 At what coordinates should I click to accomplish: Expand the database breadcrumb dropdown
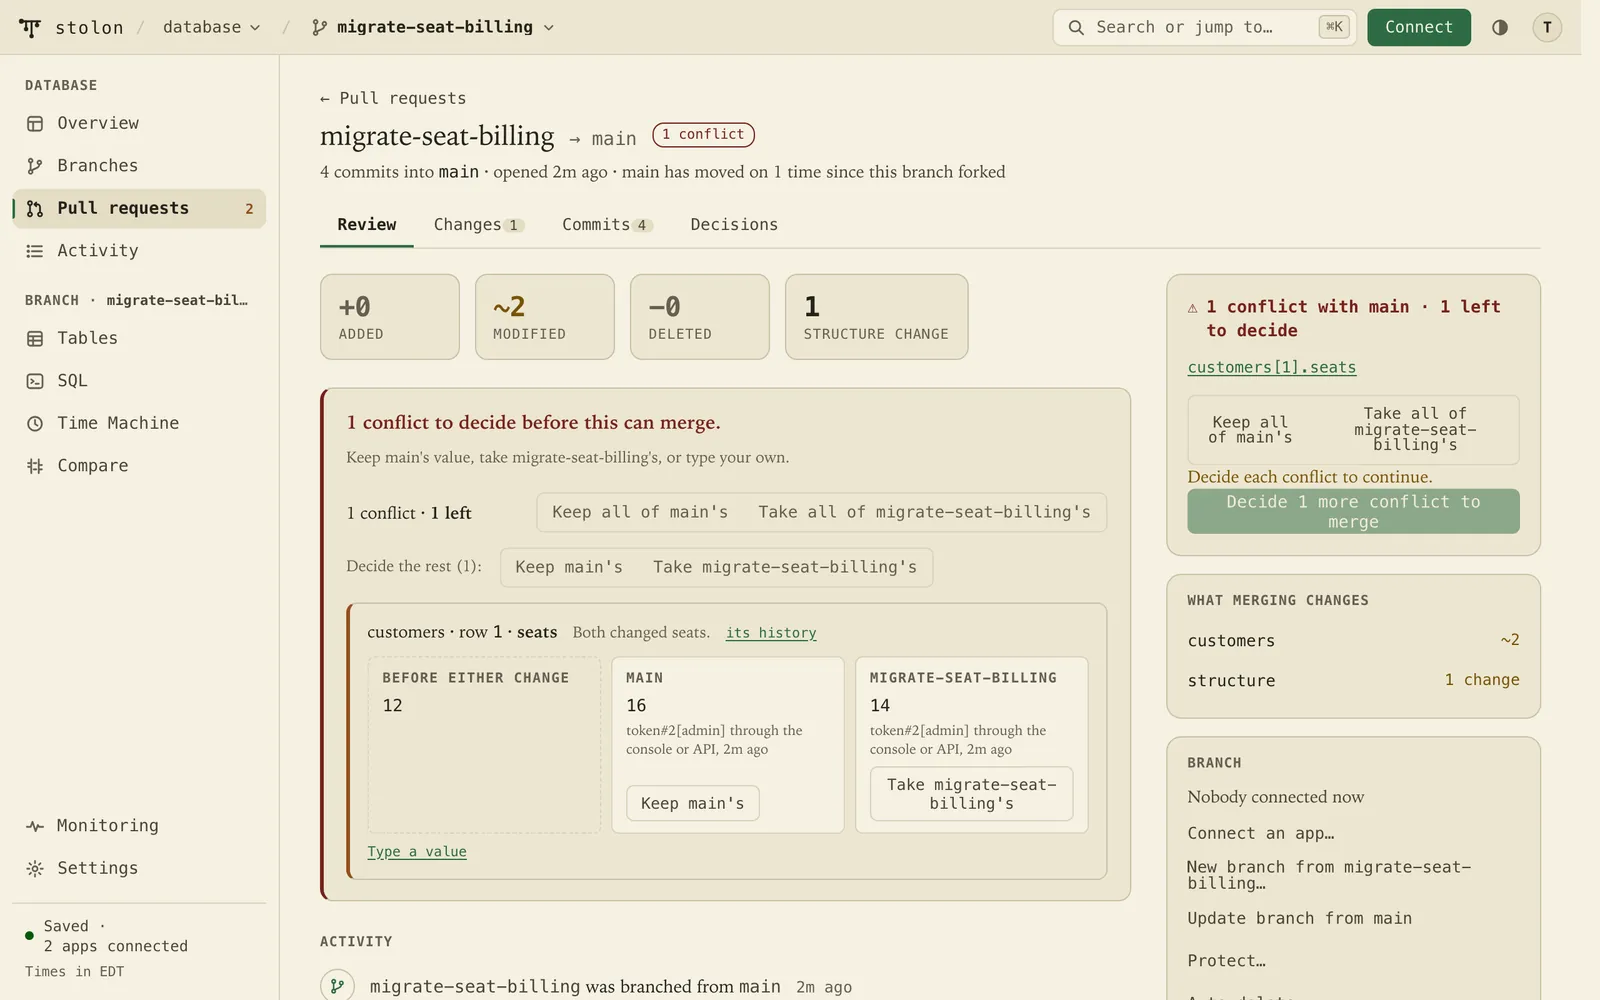click(212, 27)
